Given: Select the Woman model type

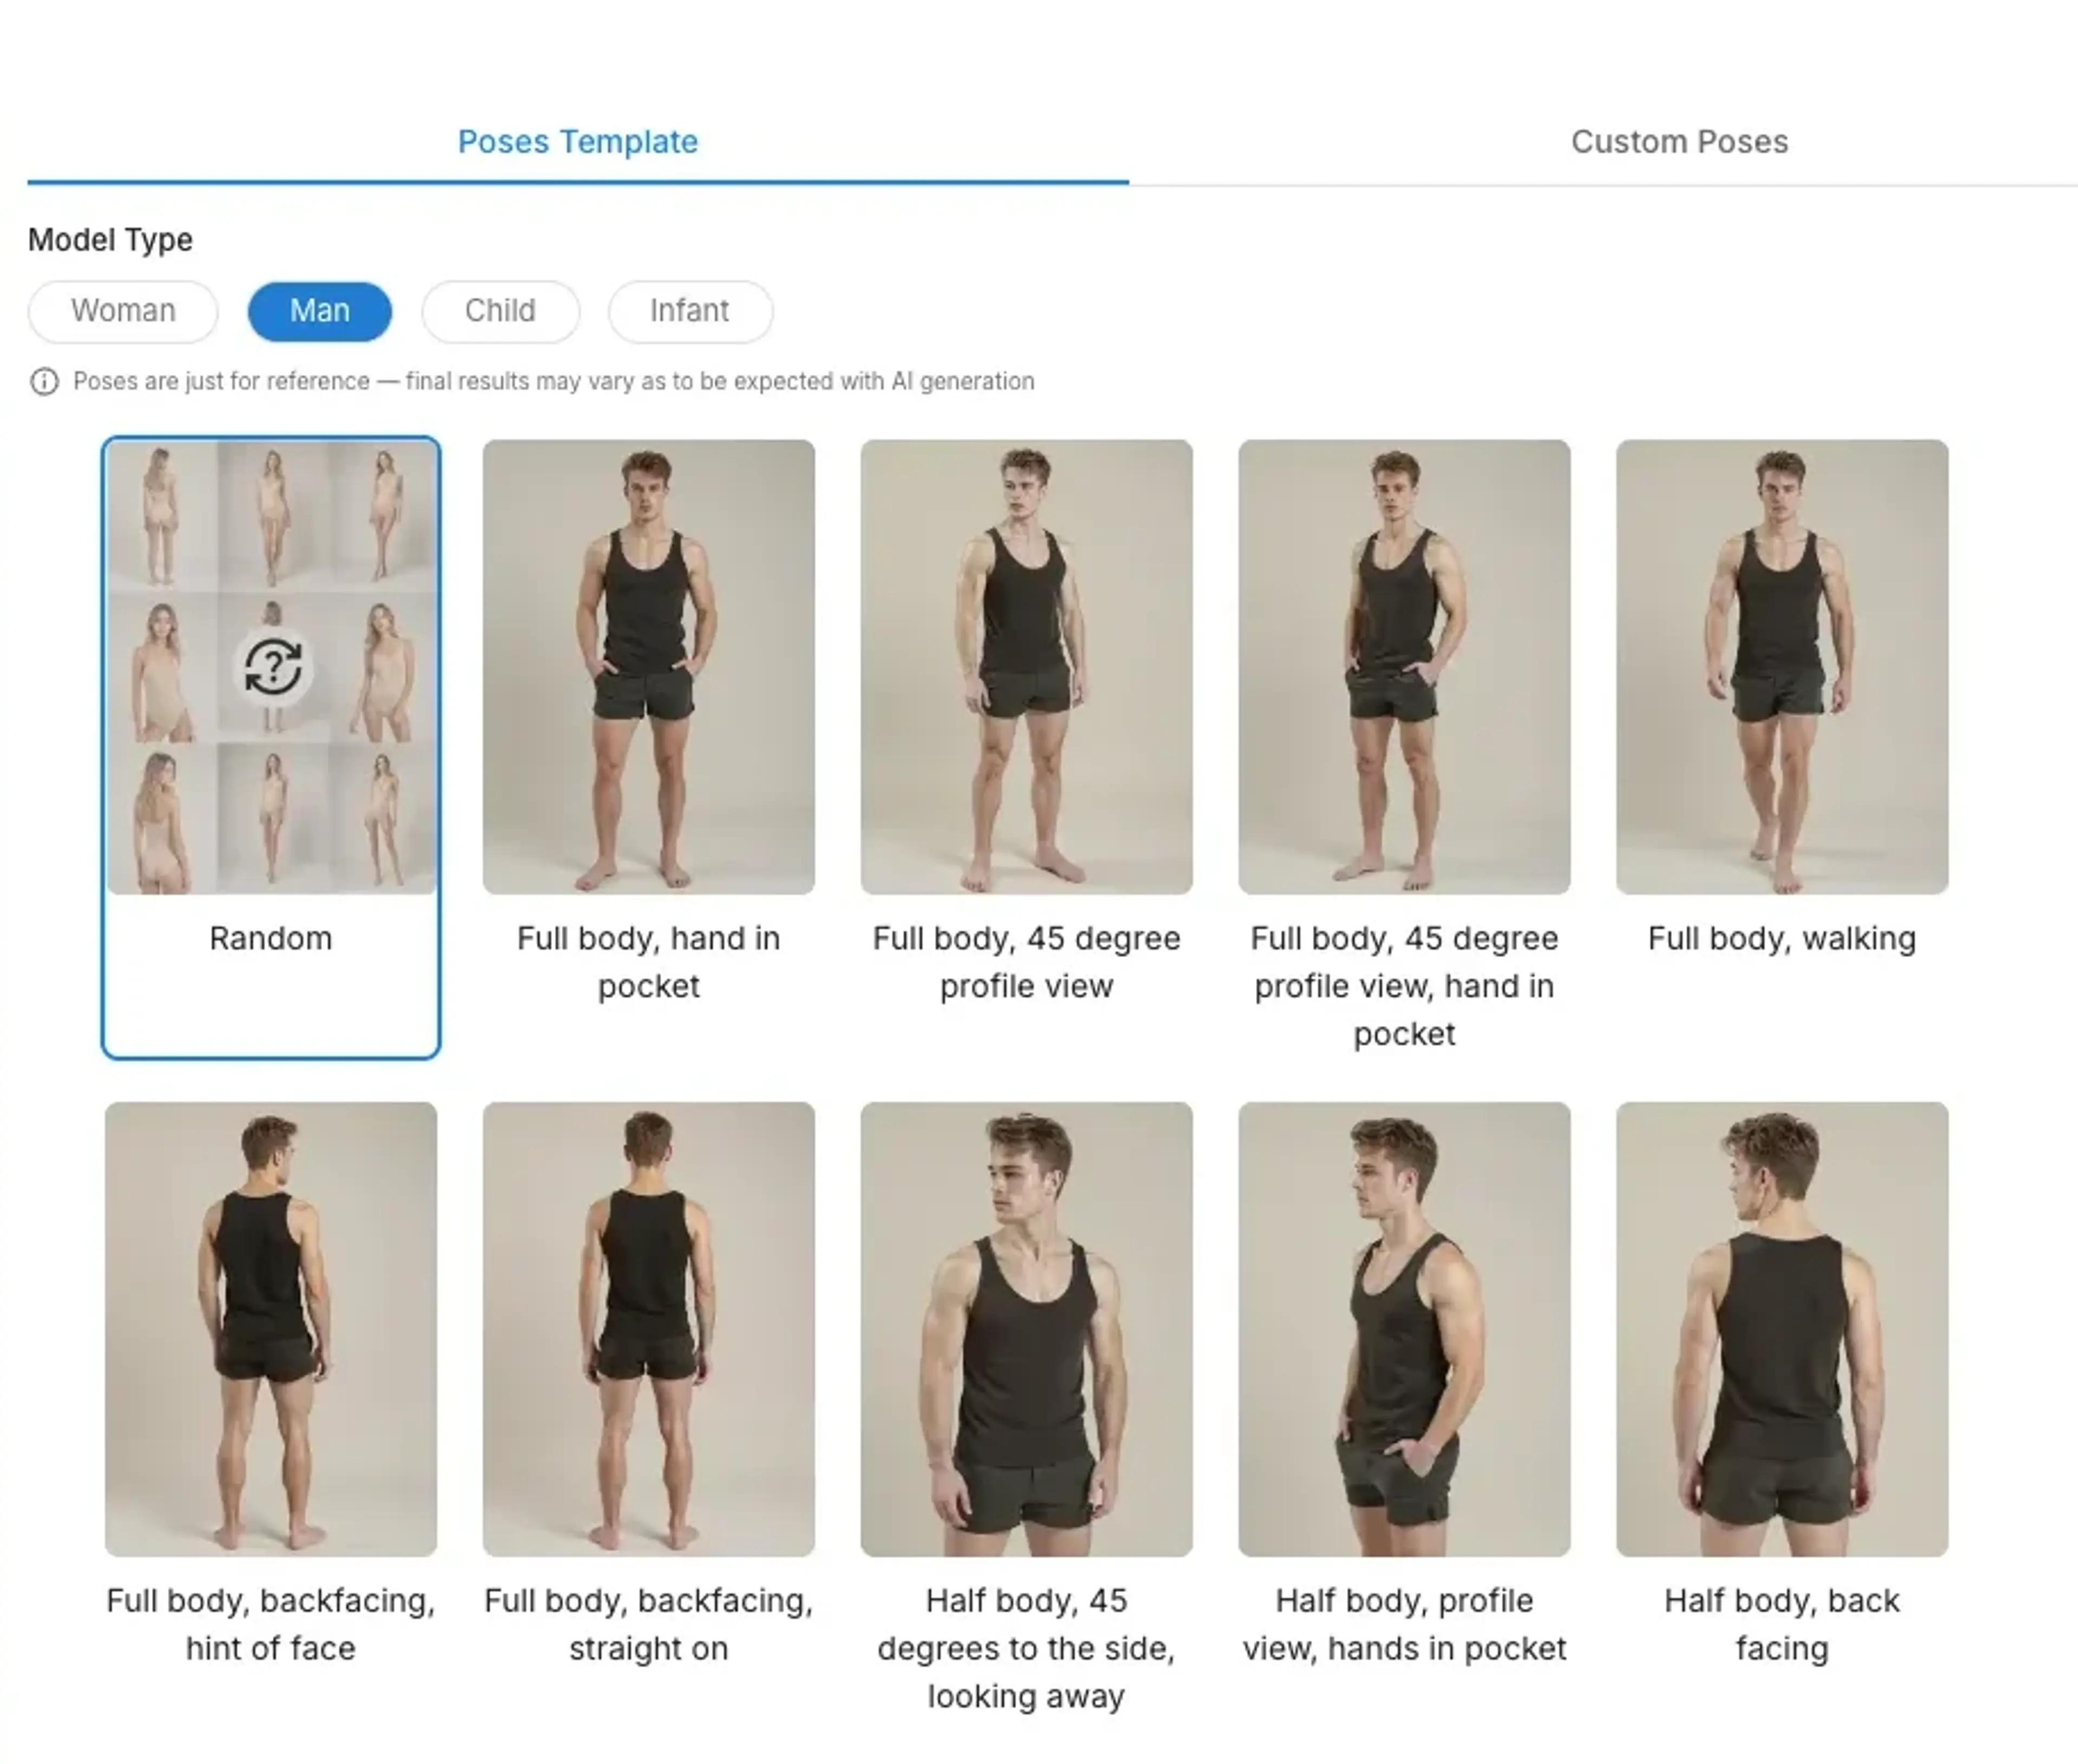Looking at the screenshot, I should 123,311.
